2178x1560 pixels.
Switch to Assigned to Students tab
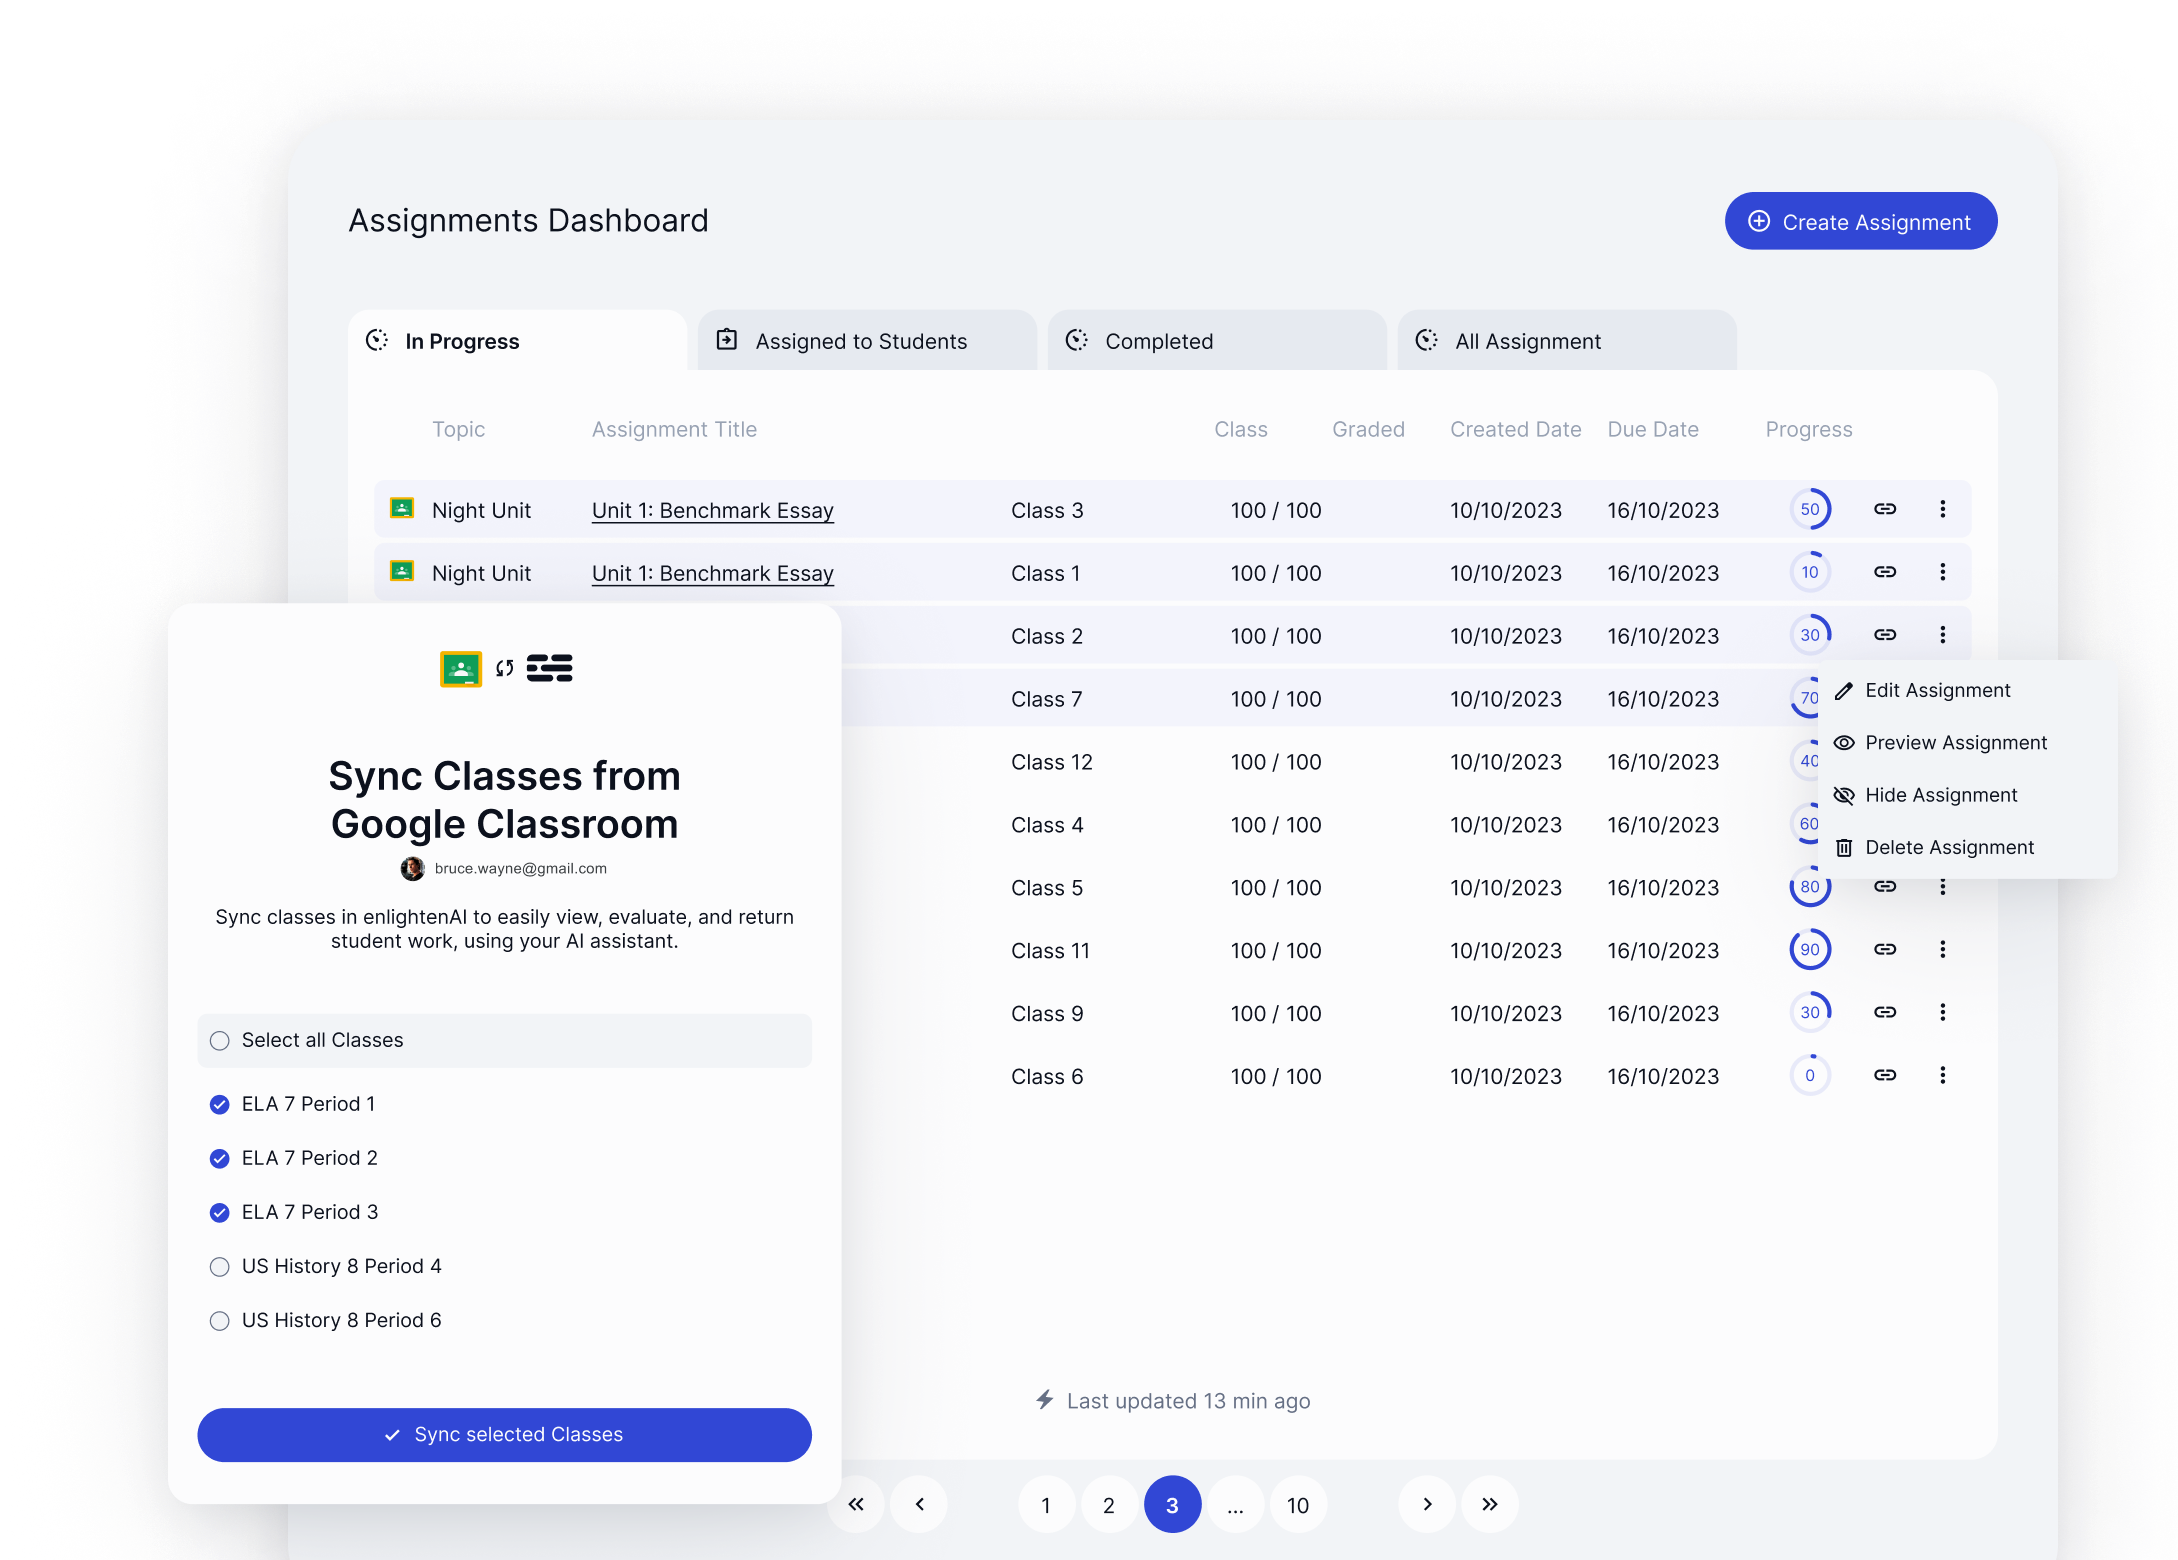pyautogui.click(x=867, y=341)
